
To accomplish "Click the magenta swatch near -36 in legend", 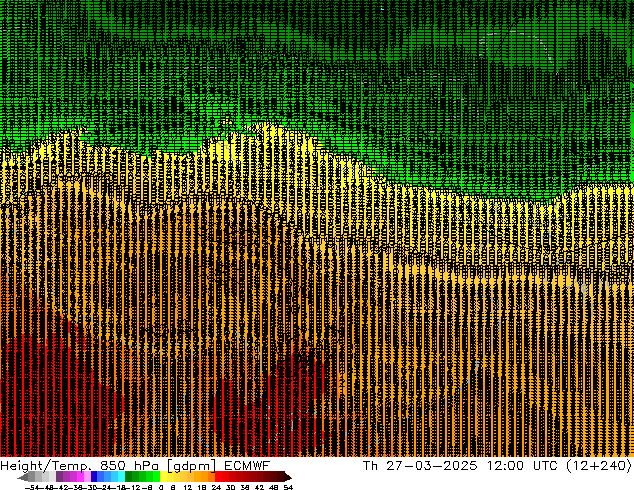I will [x=80, y=476].
